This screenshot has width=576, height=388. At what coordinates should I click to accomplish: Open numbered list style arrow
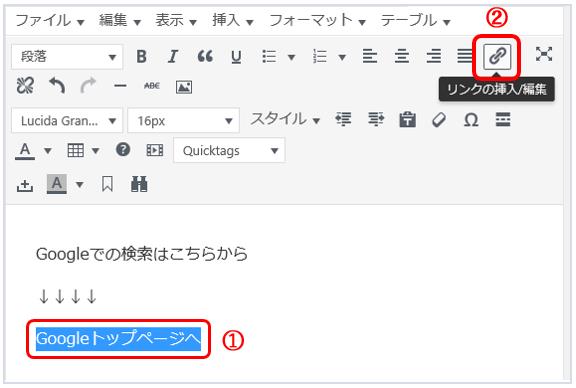point(342,57)
